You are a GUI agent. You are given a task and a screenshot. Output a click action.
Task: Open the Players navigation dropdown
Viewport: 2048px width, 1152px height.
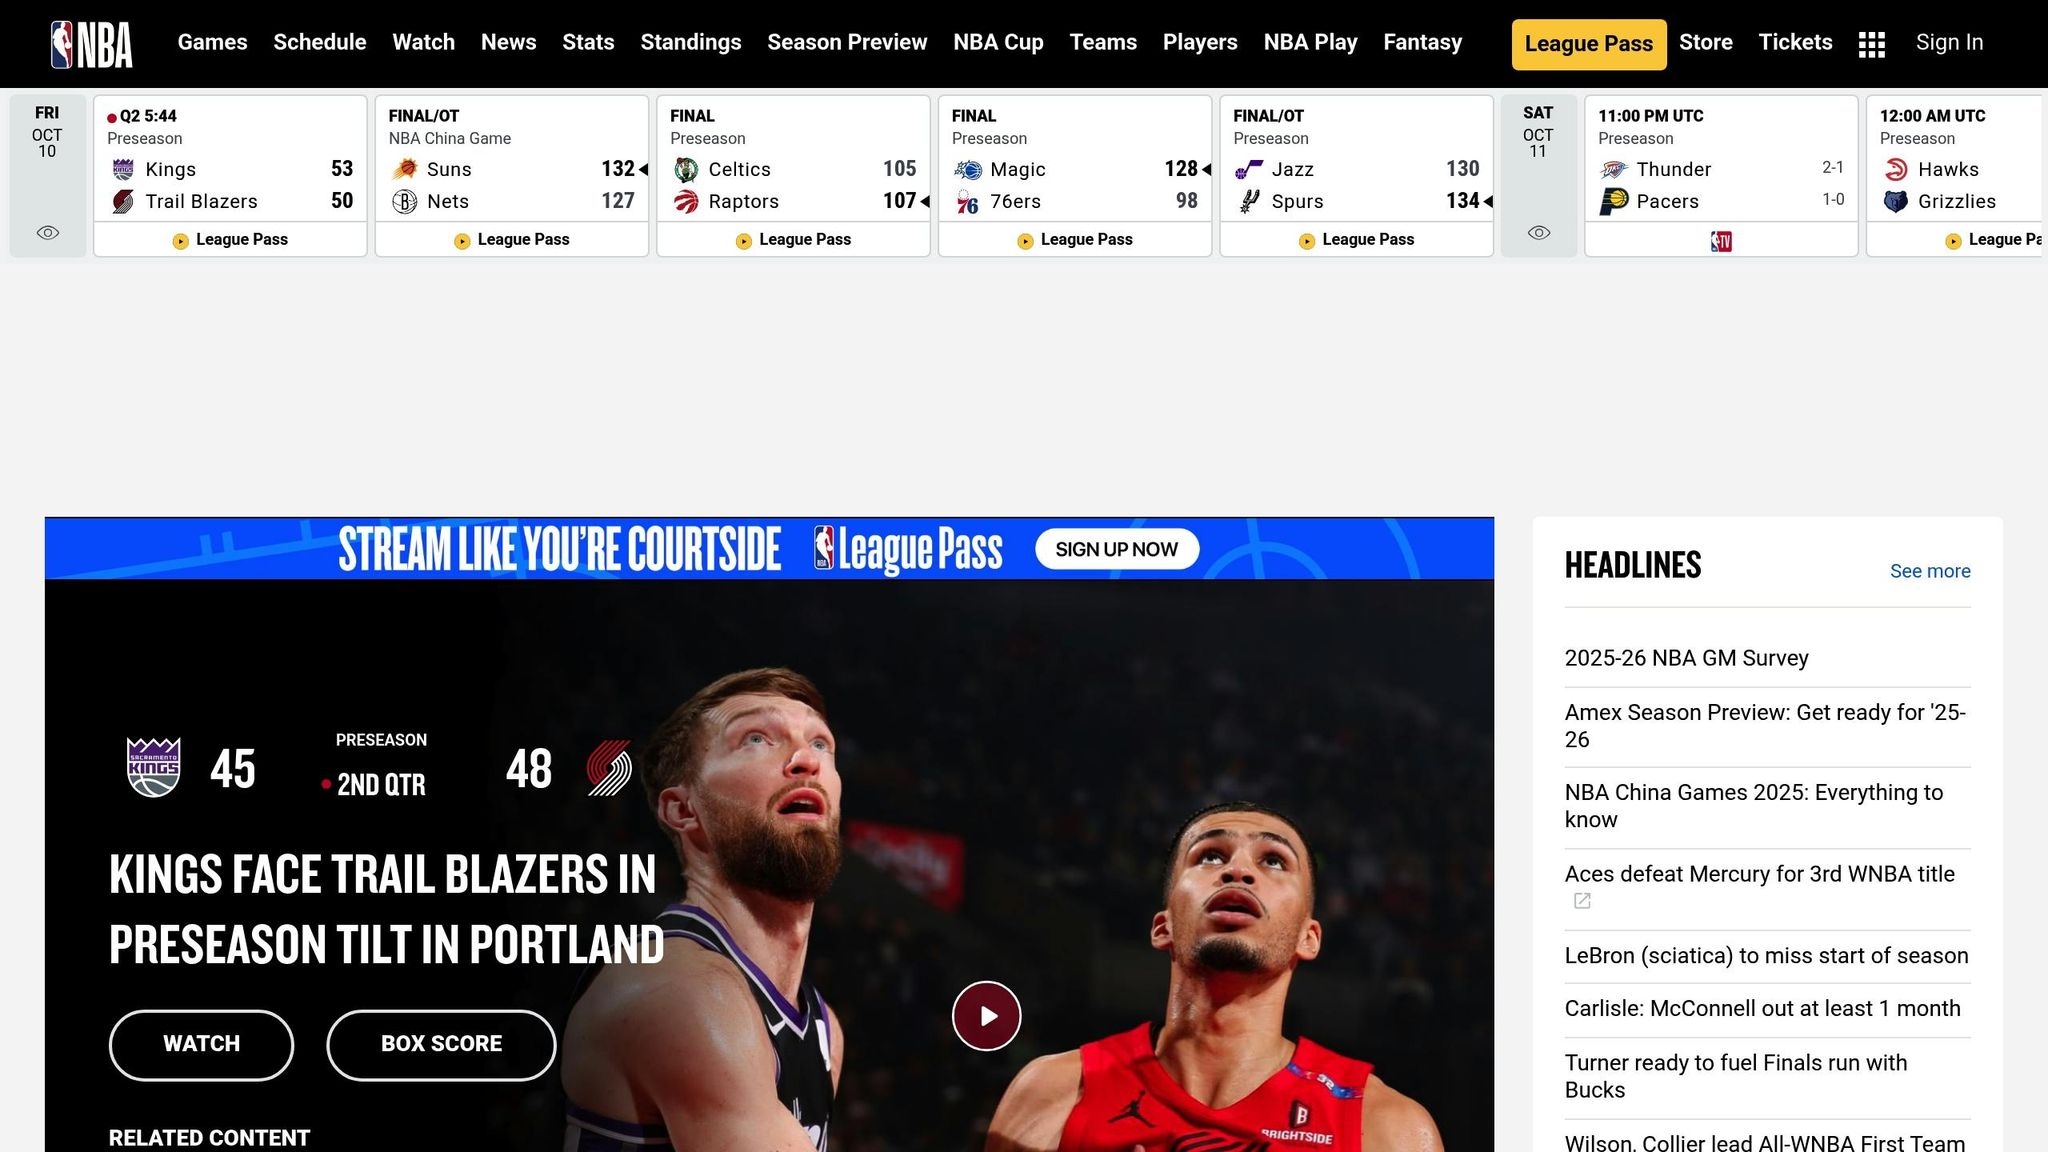(x=1199, y=42)
